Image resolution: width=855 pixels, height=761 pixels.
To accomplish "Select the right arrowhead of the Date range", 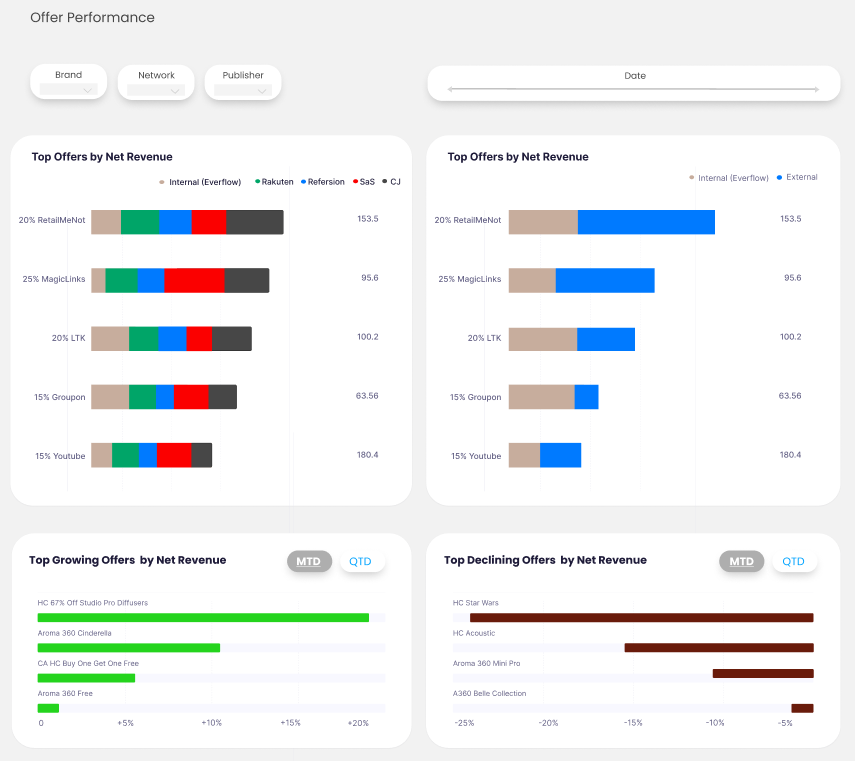I will pos(816,90).
